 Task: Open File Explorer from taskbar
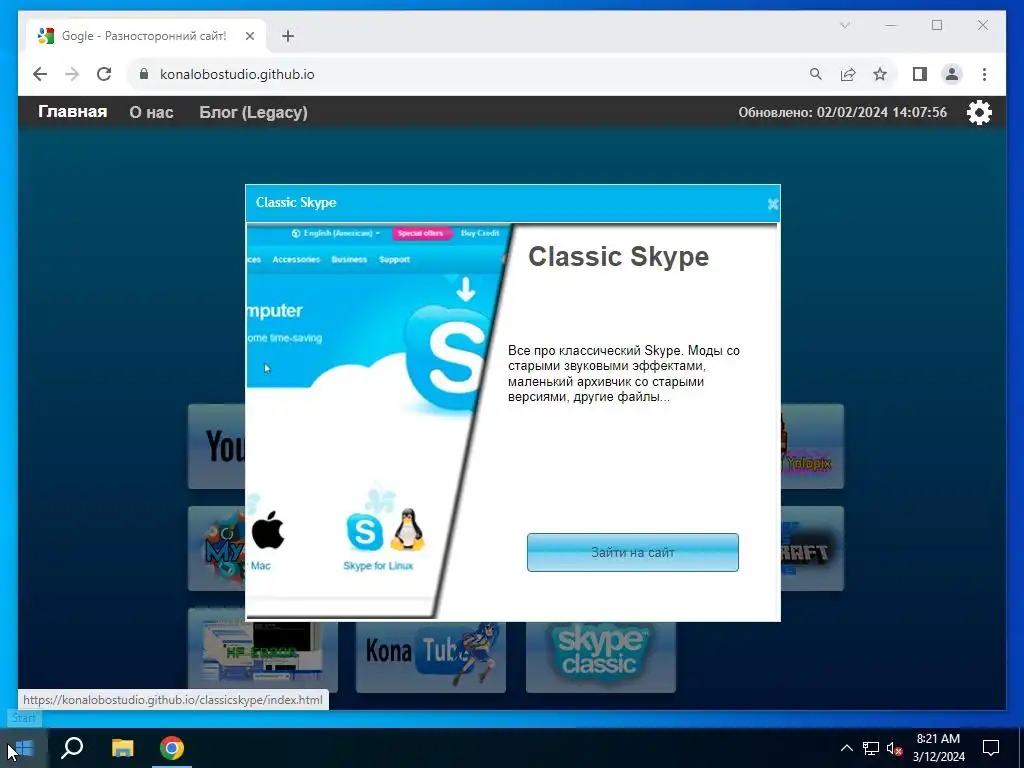122,748
